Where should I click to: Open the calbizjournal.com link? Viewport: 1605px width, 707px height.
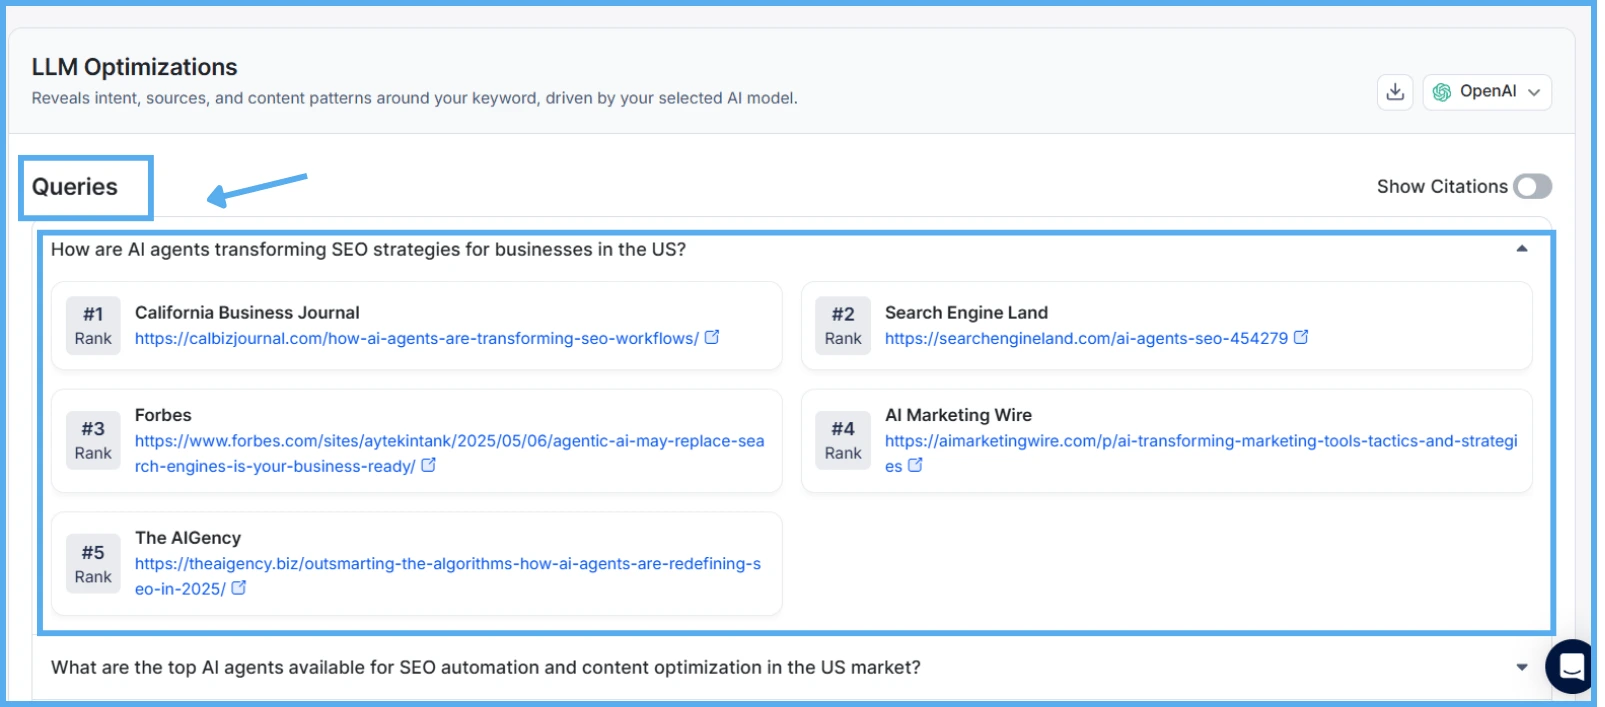pyautogui.click(x=417, y=338)
